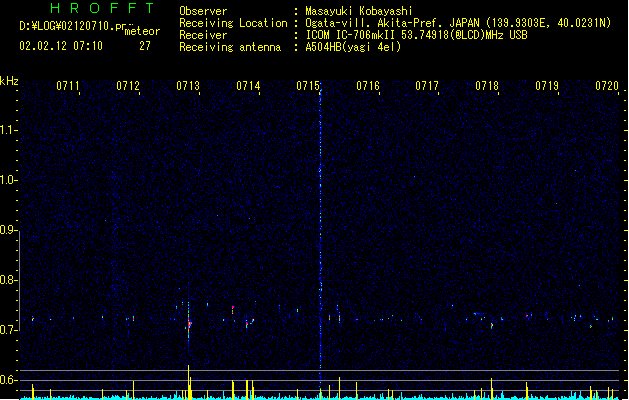Click the 0717 time marker
Screen dimensions: 629x400
[427, 86]
